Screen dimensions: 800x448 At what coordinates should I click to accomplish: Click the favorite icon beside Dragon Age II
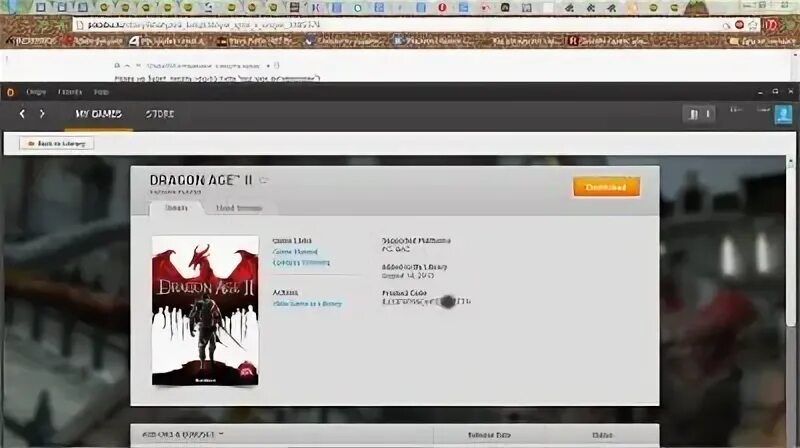(x=264, y=180)
